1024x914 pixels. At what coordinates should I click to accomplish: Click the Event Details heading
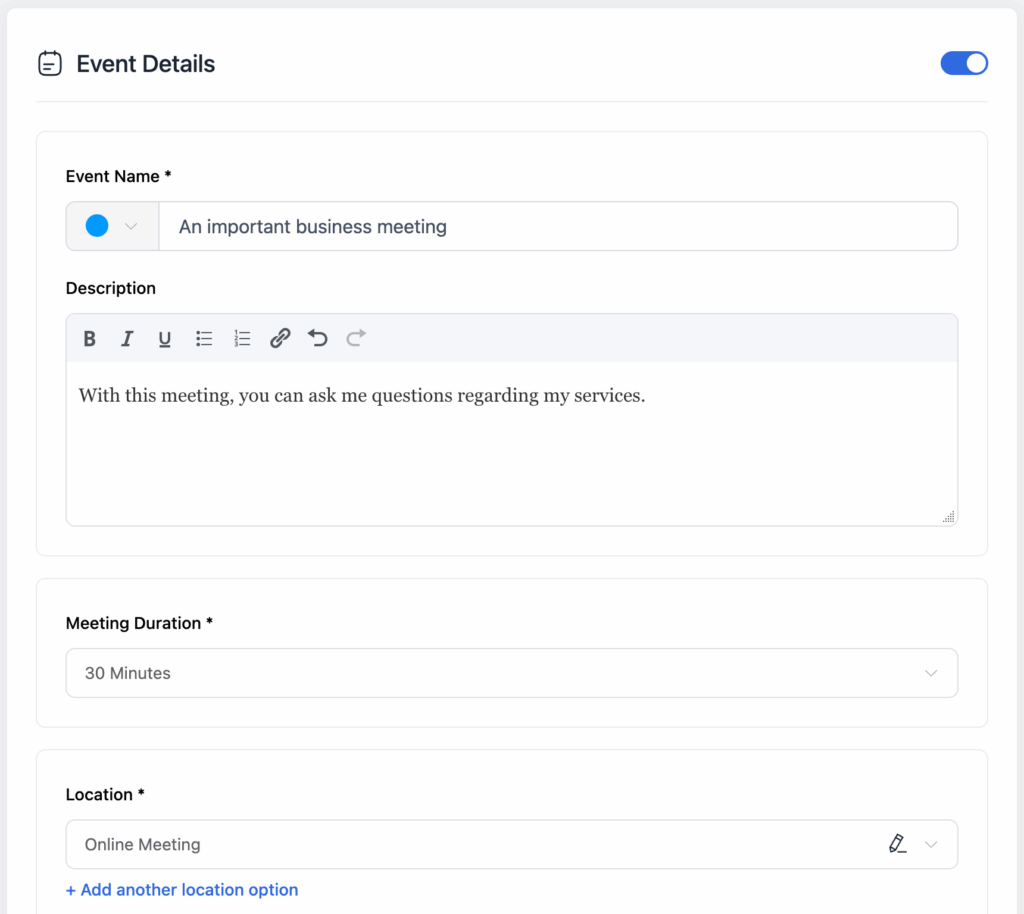145,63
